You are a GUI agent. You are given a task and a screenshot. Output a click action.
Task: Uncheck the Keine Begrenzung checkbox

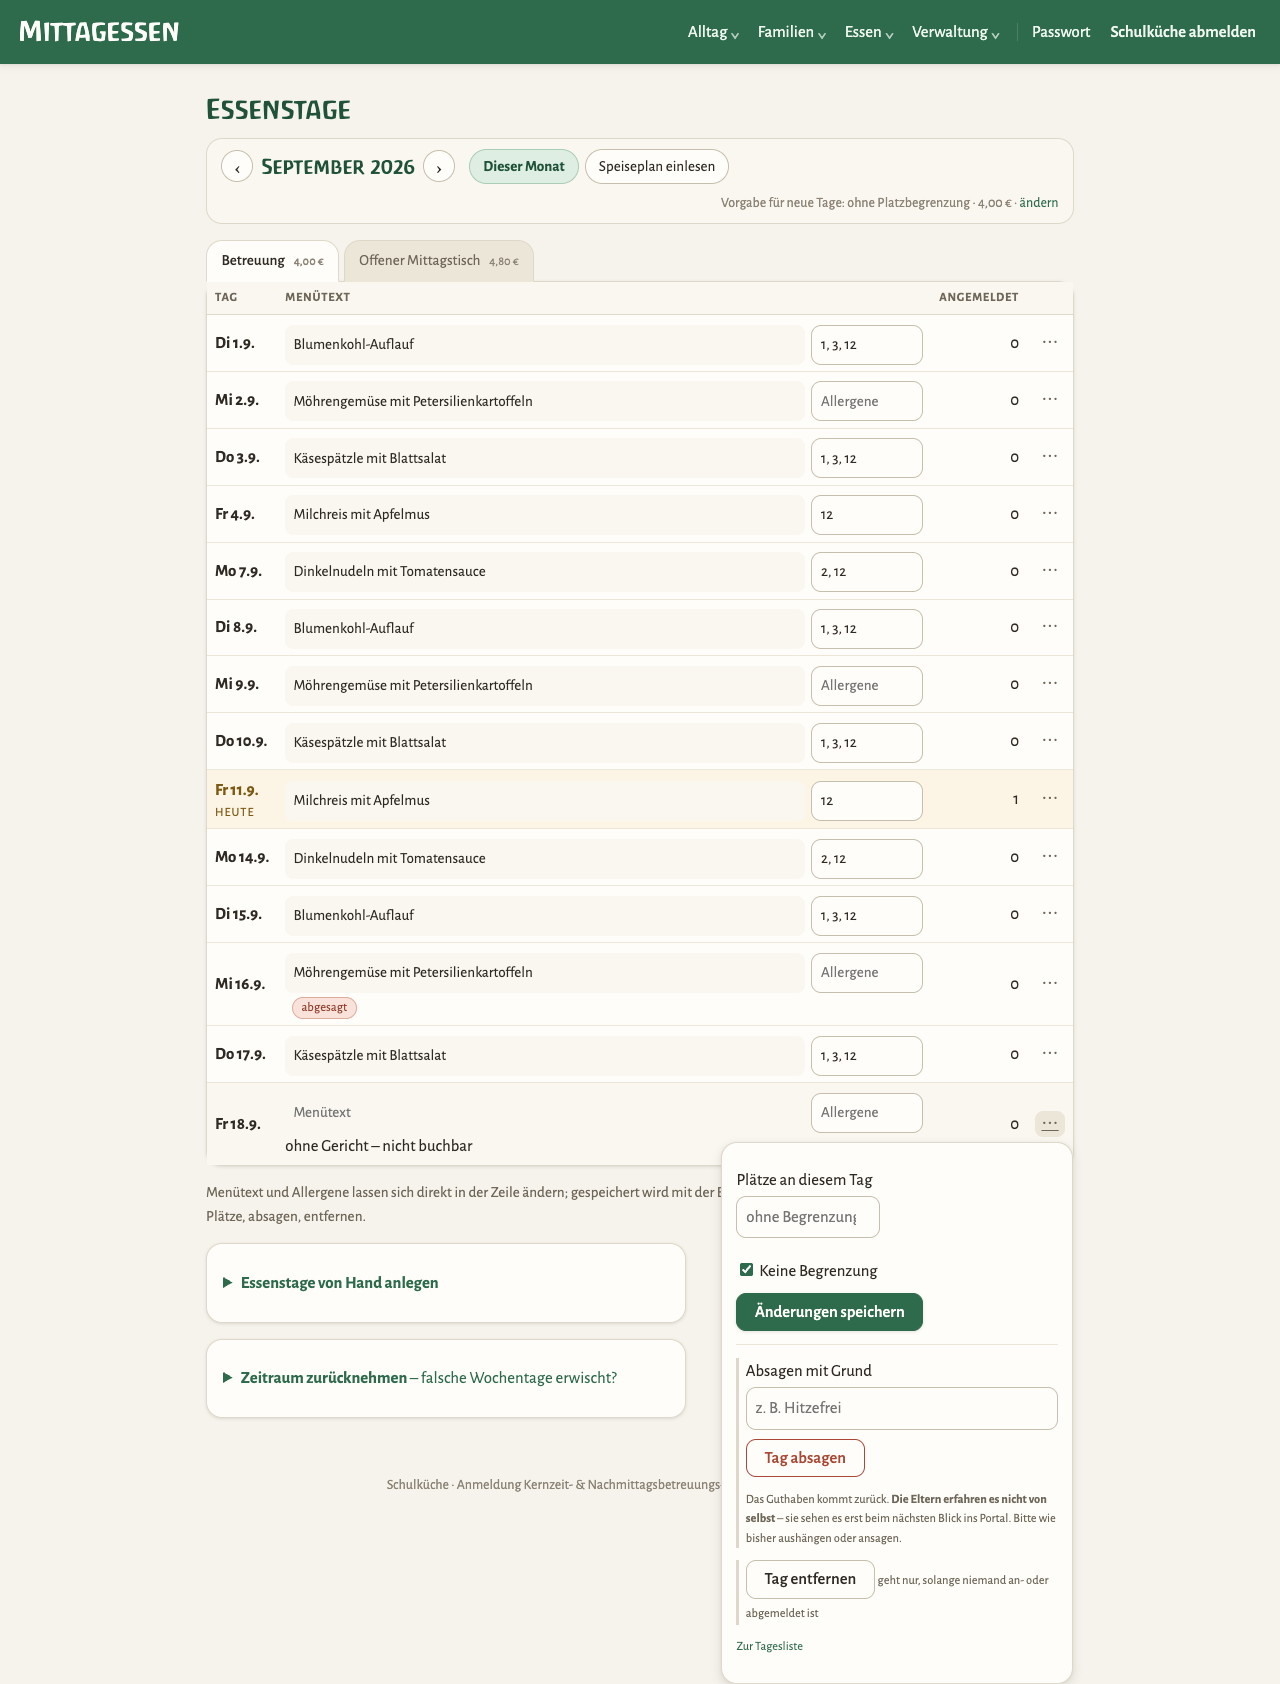click(x=746, y=1270)
